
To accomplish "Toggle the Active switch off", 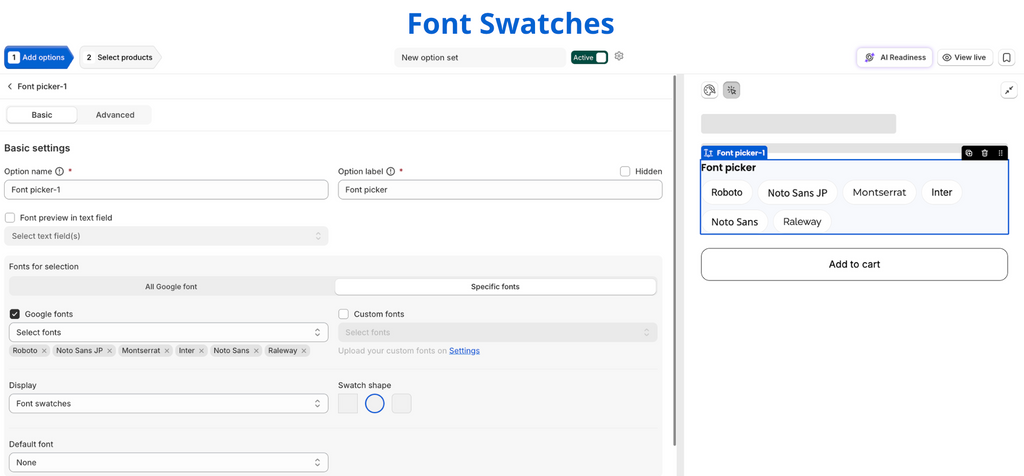I will [589, 57].
